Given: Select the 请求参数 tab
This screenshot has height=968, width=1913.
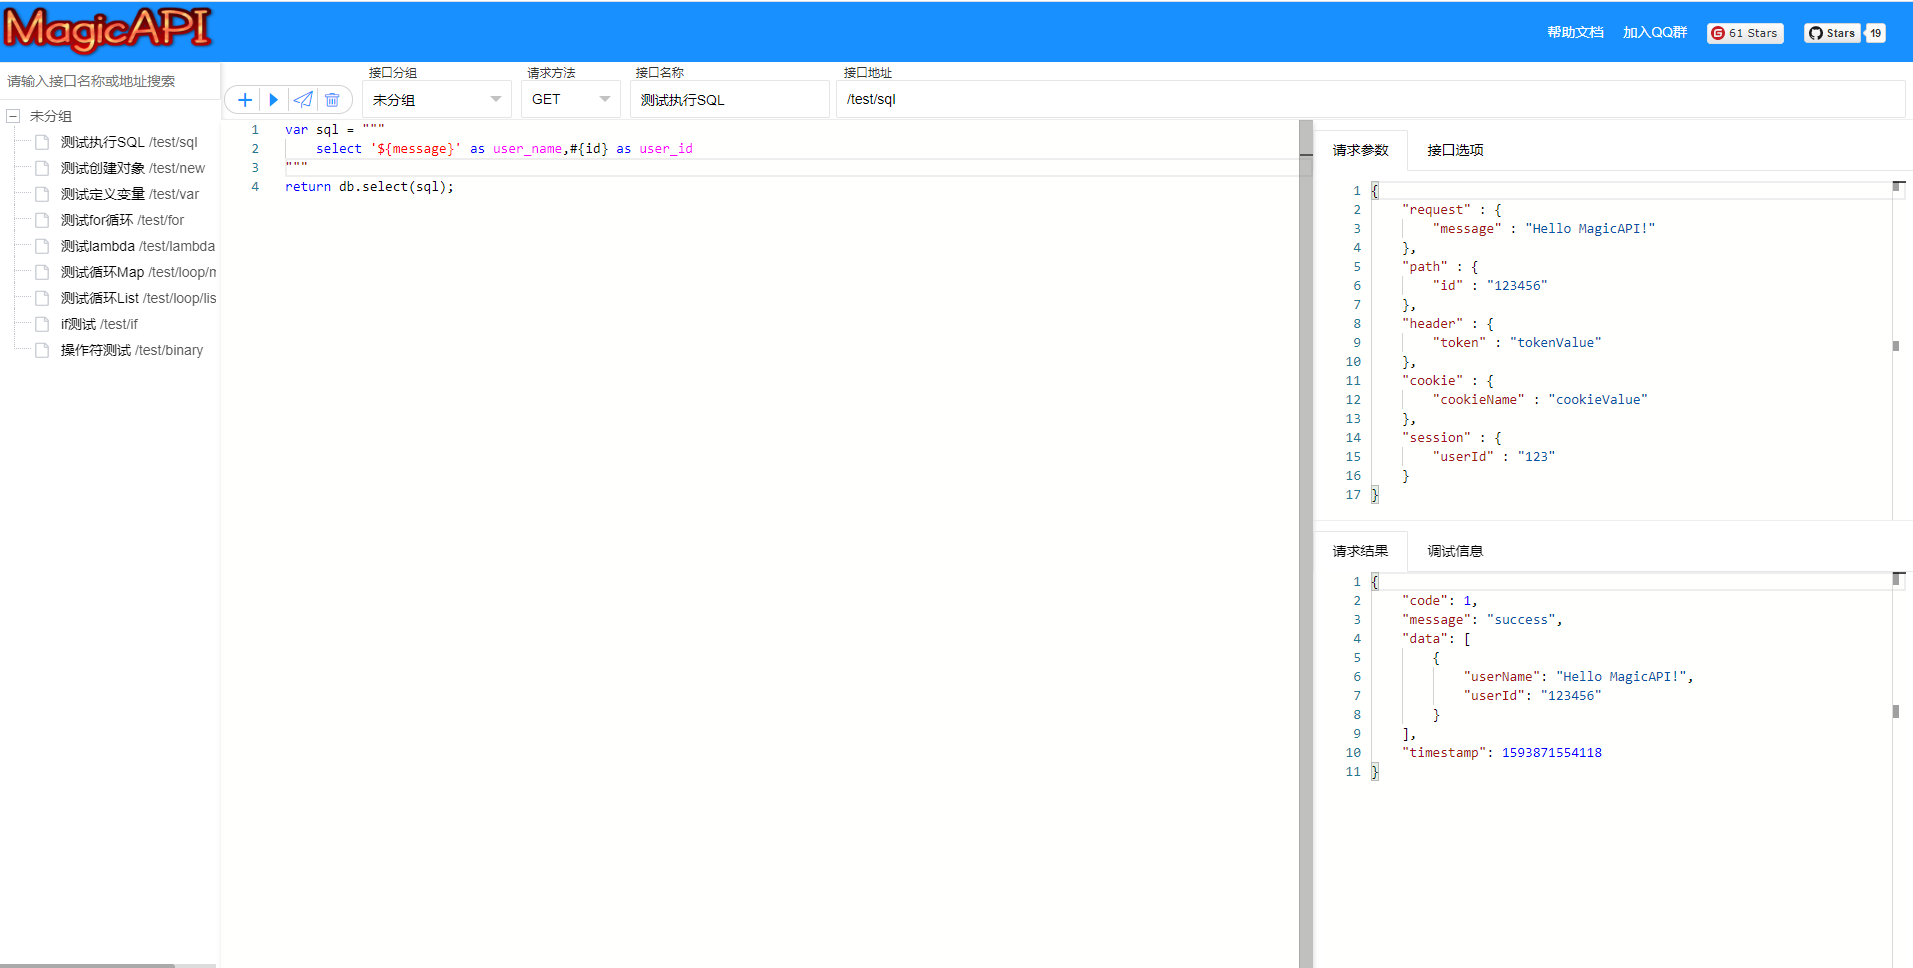Looking at the screenshot, I should point(1360,150).
